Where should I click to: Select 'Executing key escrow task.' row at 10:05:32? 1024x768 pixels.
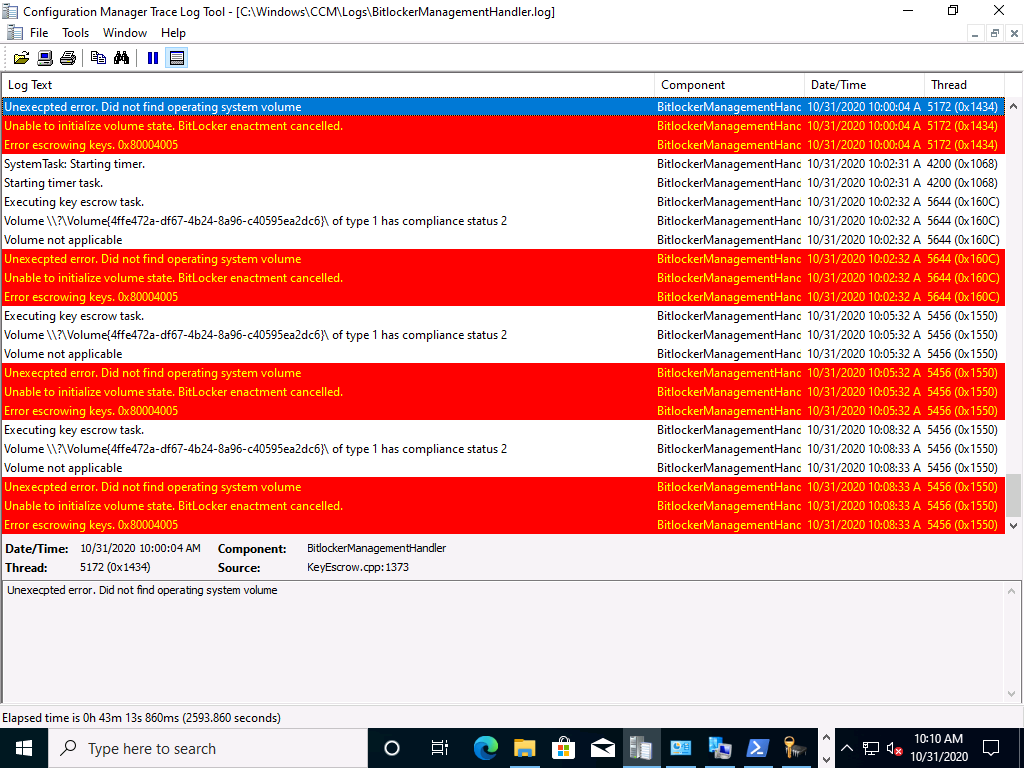tap(504, 316)
